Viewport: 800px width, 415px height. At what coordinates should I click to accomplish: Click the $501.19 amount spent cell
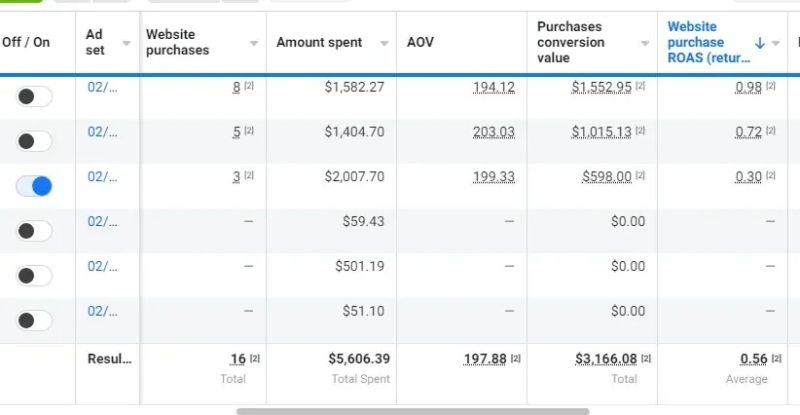pyautogui.click(x=359, y=266)
